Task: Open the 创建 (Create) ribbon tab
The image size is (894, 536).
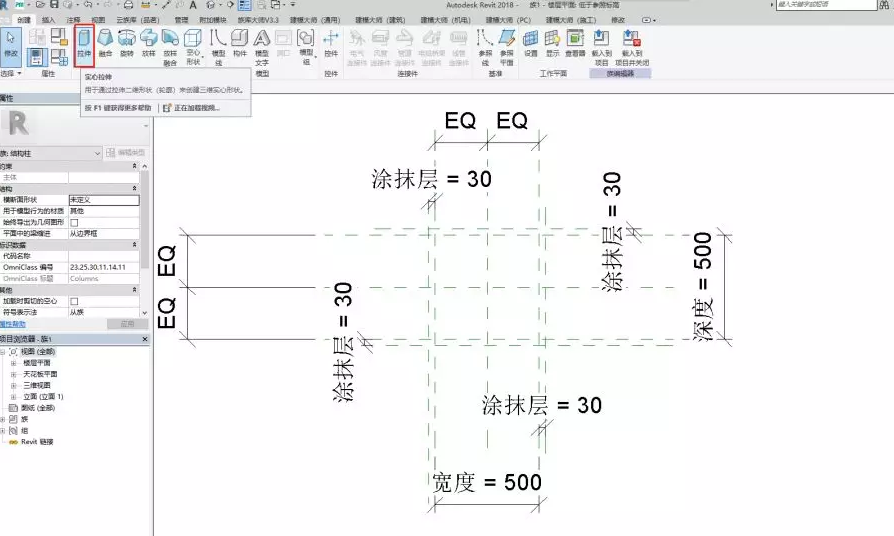Action: click(23, 20)
